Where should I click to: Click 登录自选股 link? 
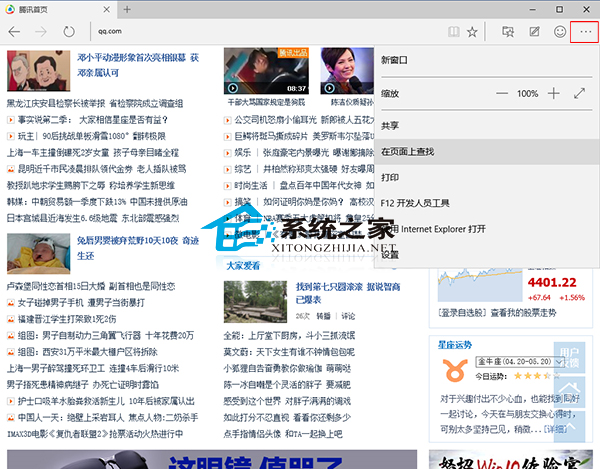[463, 313]
